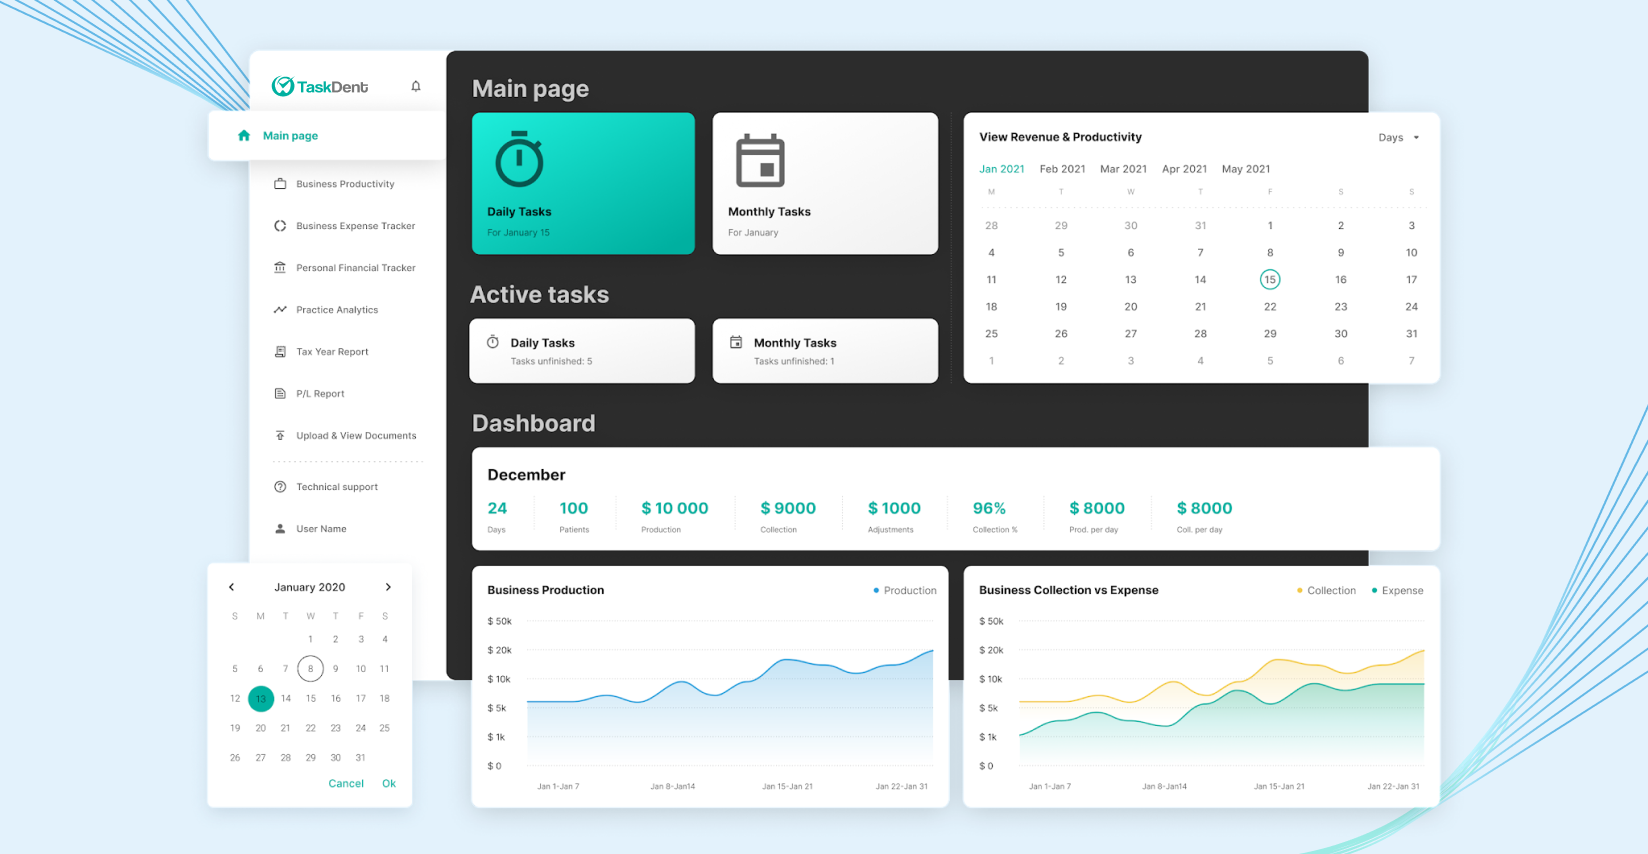Click the Personal Financial Tracker bank icon
Viewport: 1648px width, 854px height.
coord(280,268)
